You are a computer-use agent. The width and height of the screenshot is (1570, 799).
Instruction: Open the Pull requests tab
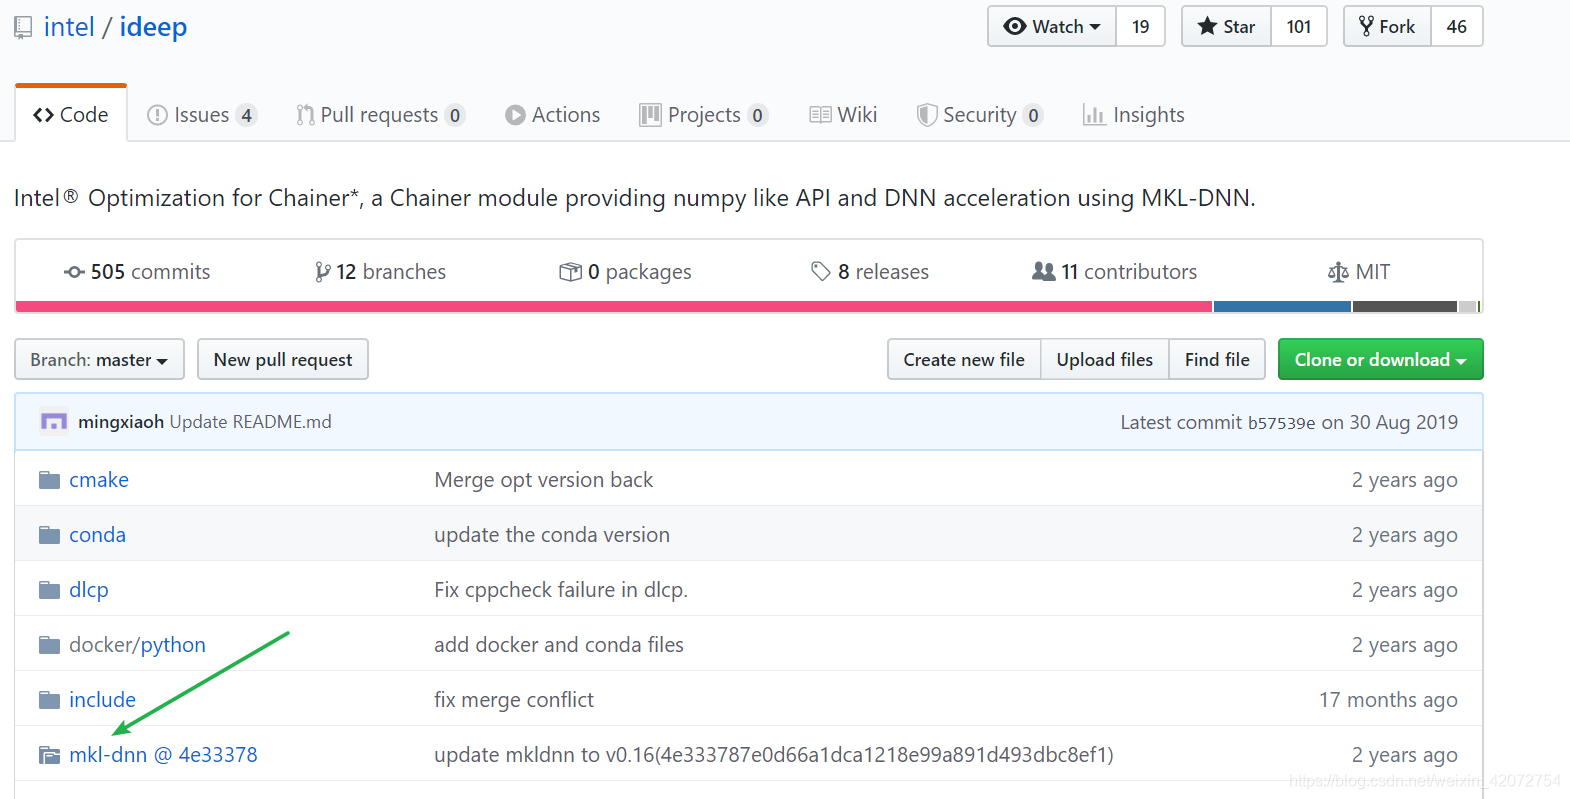click(380, 115)
